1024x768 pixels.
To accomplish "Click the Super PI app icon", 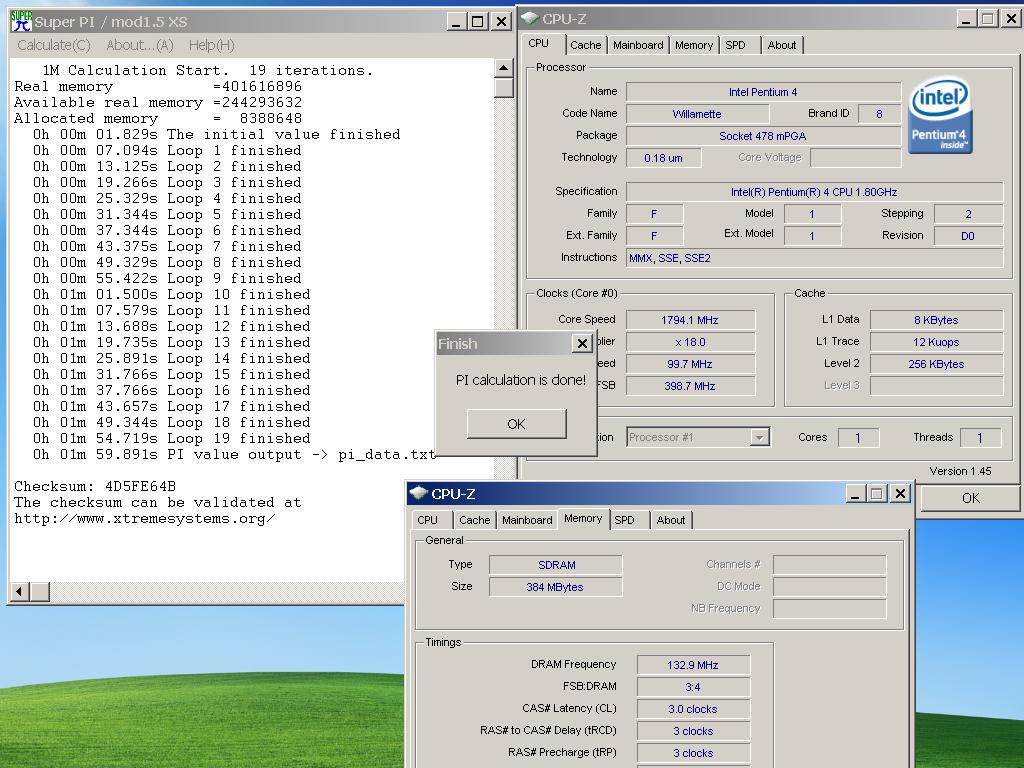I will 21,21.
